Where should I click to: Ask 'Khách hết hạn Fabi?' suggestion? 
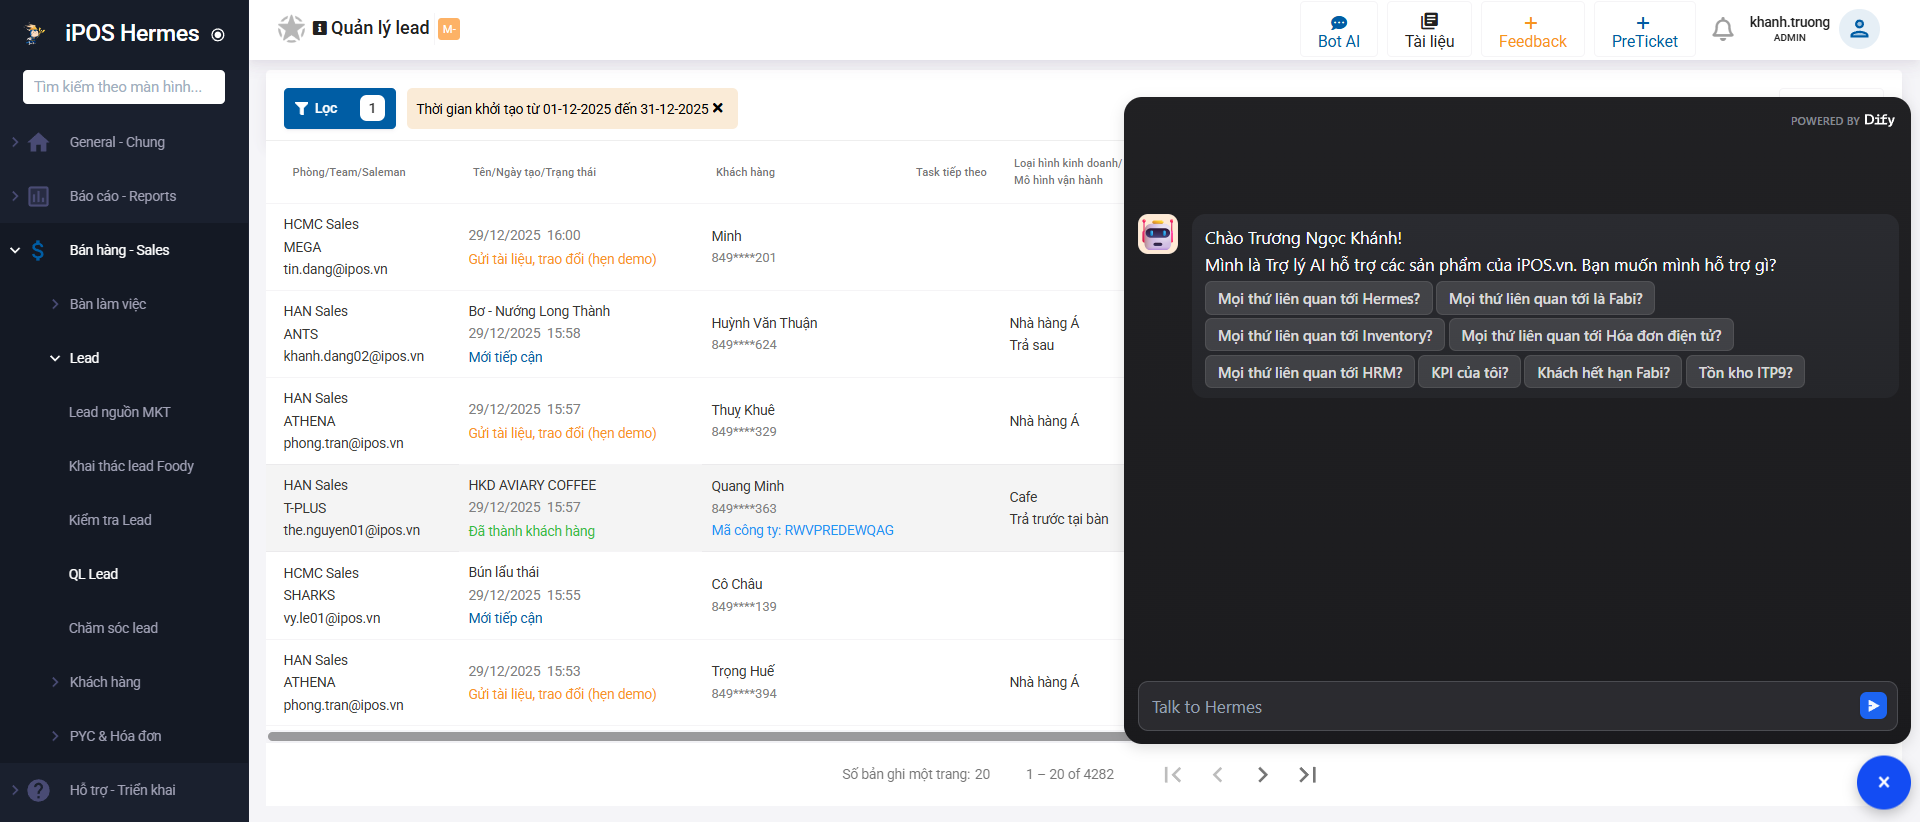[1603, 373]
